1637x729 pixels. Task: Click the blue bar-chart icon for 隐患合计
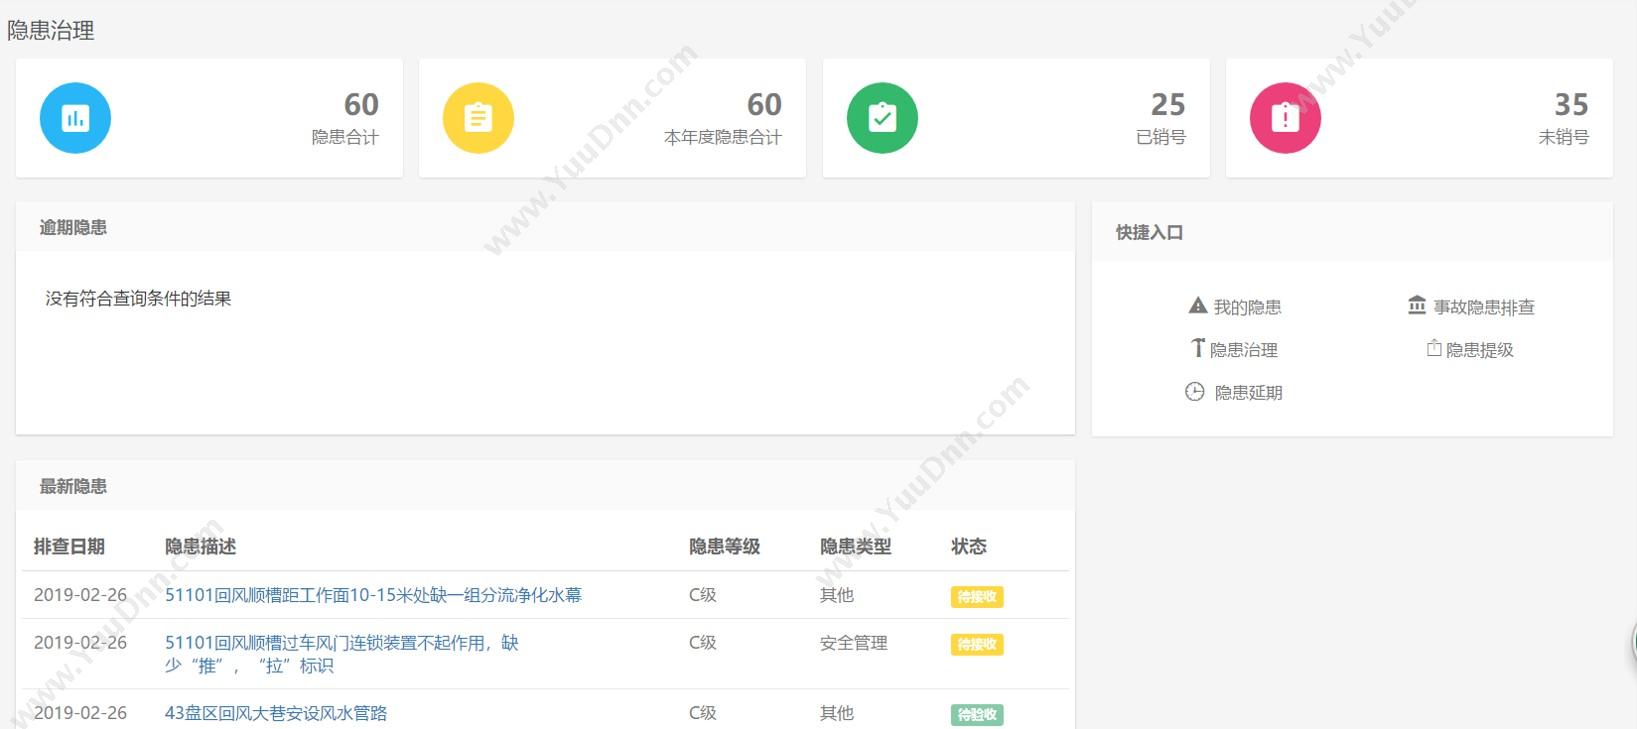click(x=75, y=118)
